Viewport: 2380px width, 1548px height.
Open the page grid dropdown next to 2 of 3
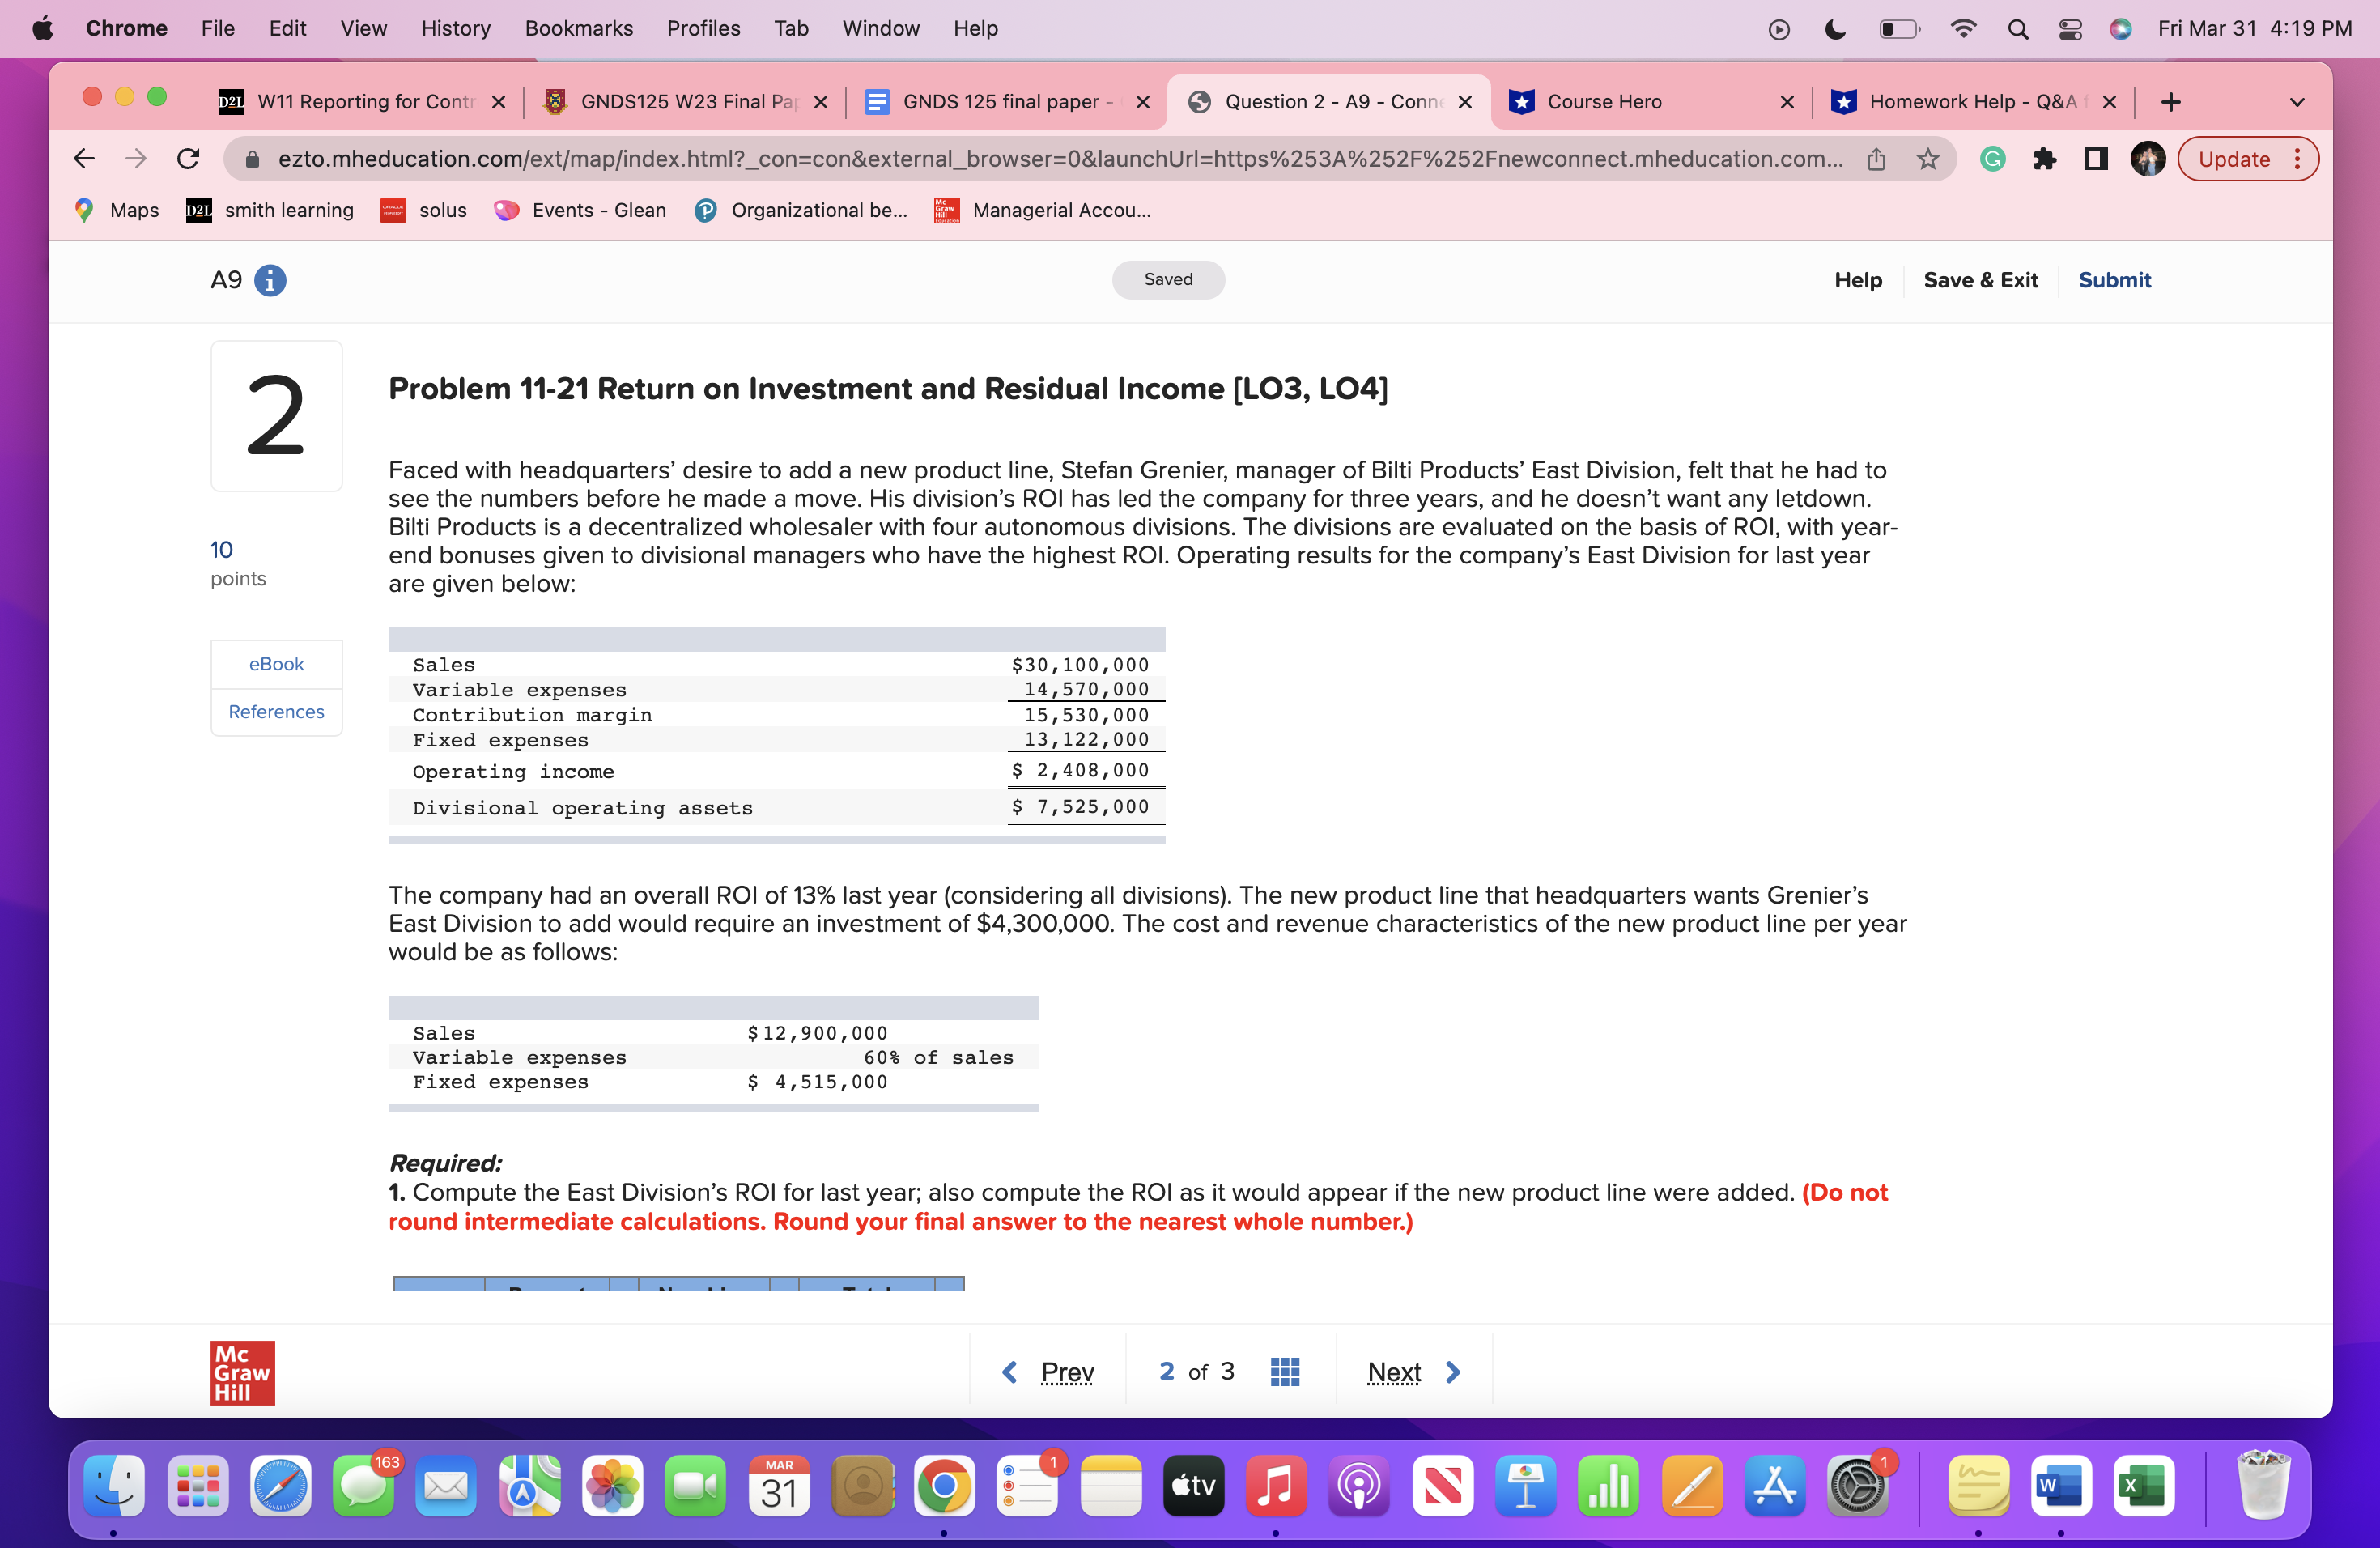coord(1283,1371)
